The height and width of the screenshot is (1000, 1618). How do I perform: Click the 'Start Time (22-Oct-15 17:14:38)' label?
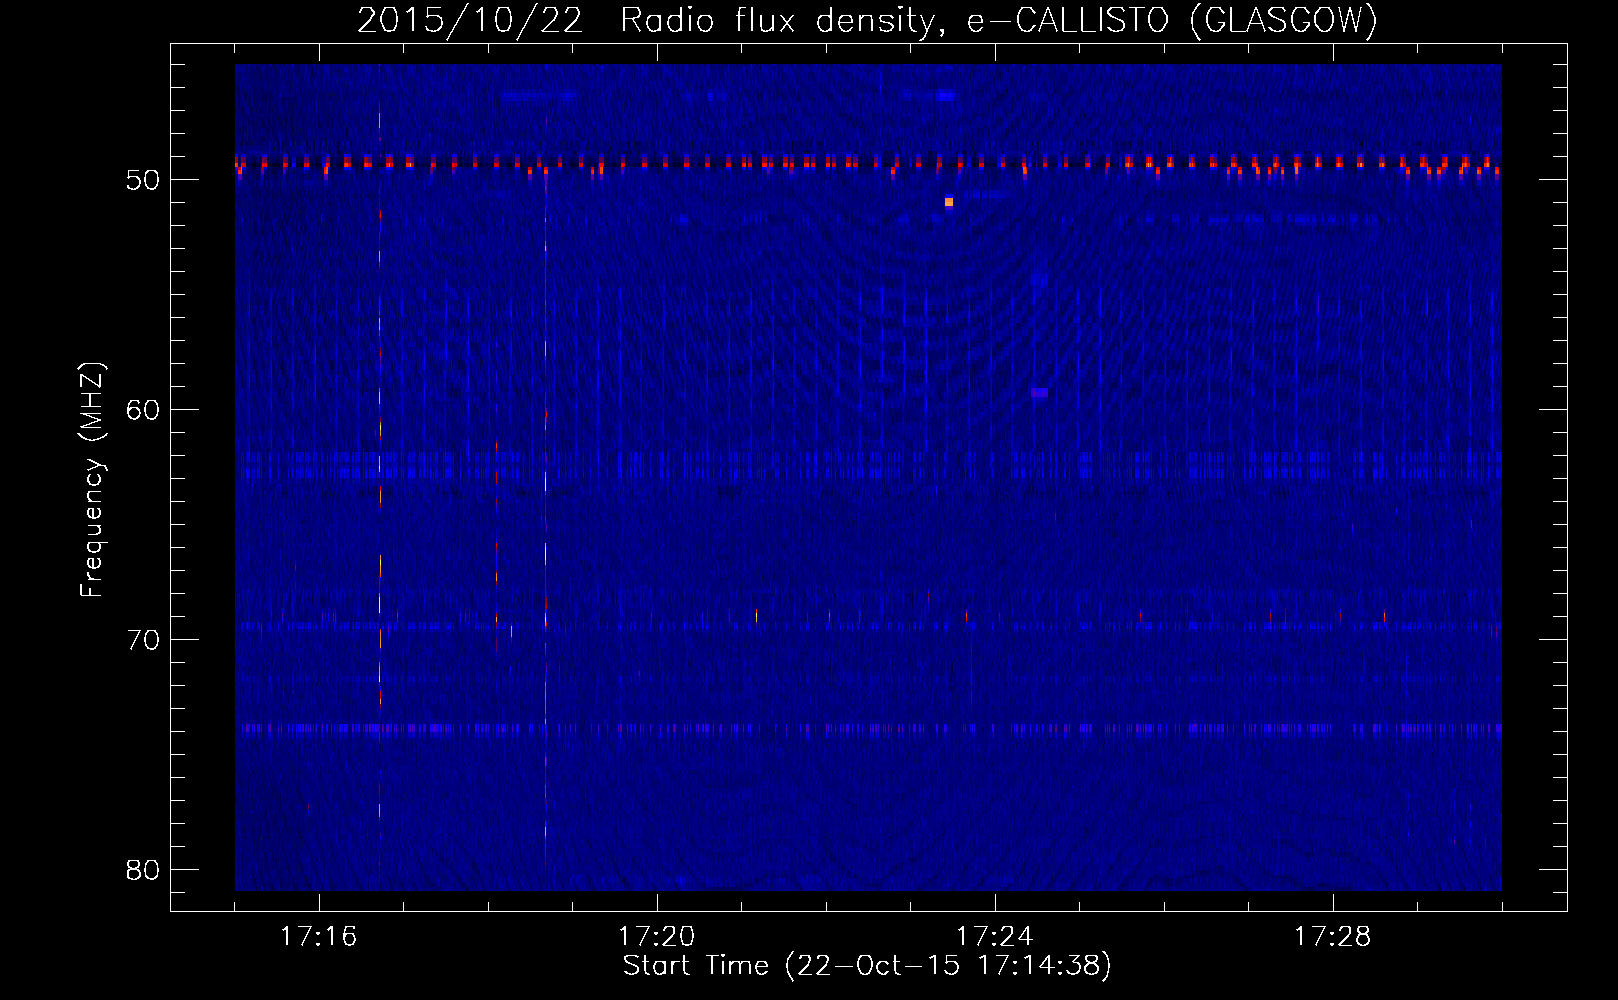(x=867, y=966)
